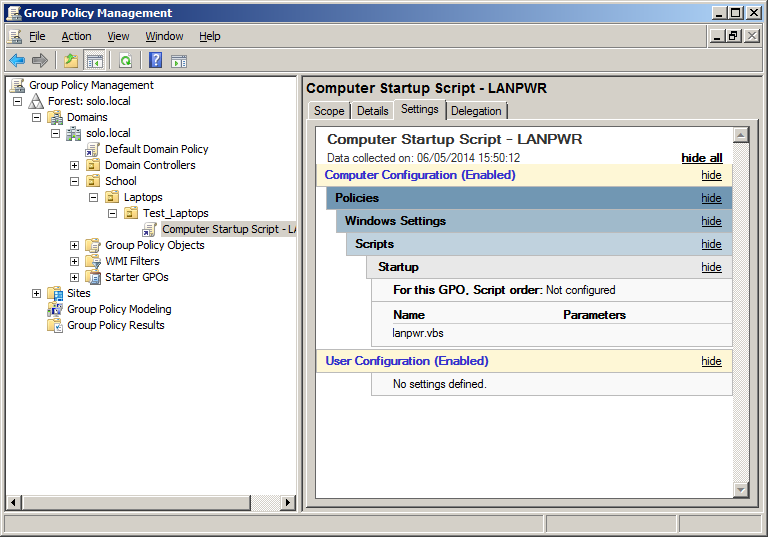Switch to the Details tab
This screenshot has height=537, width=768.
coord(373,111)
